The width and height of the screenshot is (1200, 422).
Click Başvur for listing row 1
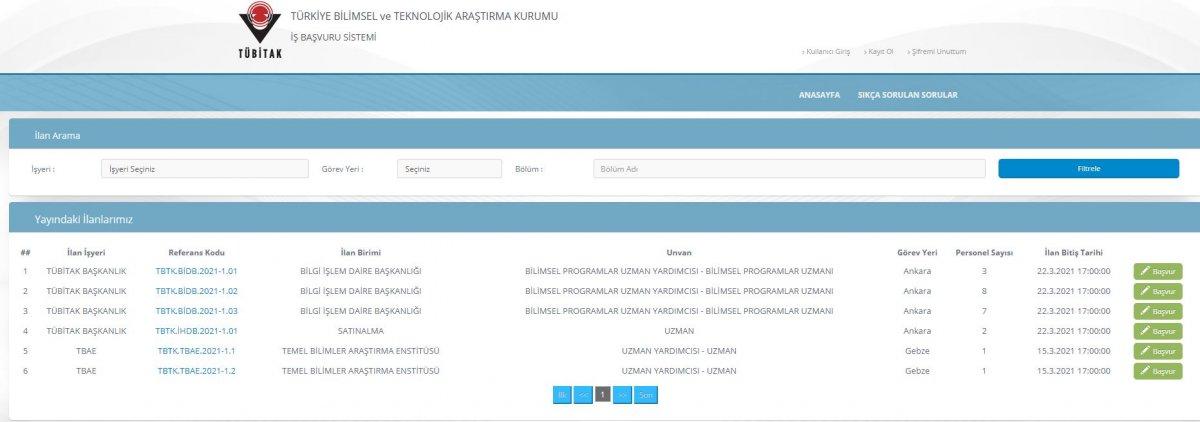[1157, 271]
